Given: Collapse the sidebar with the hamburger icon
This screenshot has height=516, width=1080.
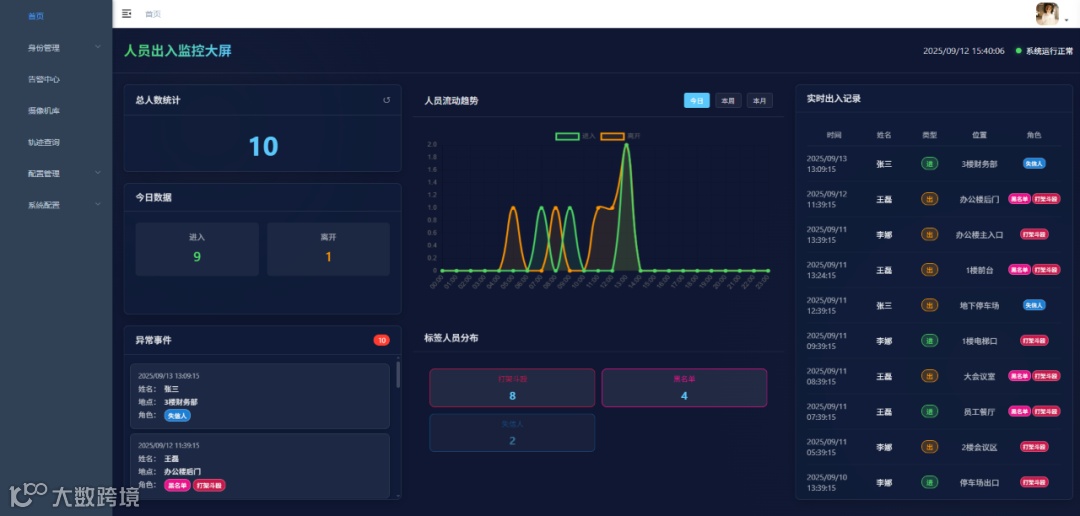Looking at the screenshot, I should coord(126,13).
